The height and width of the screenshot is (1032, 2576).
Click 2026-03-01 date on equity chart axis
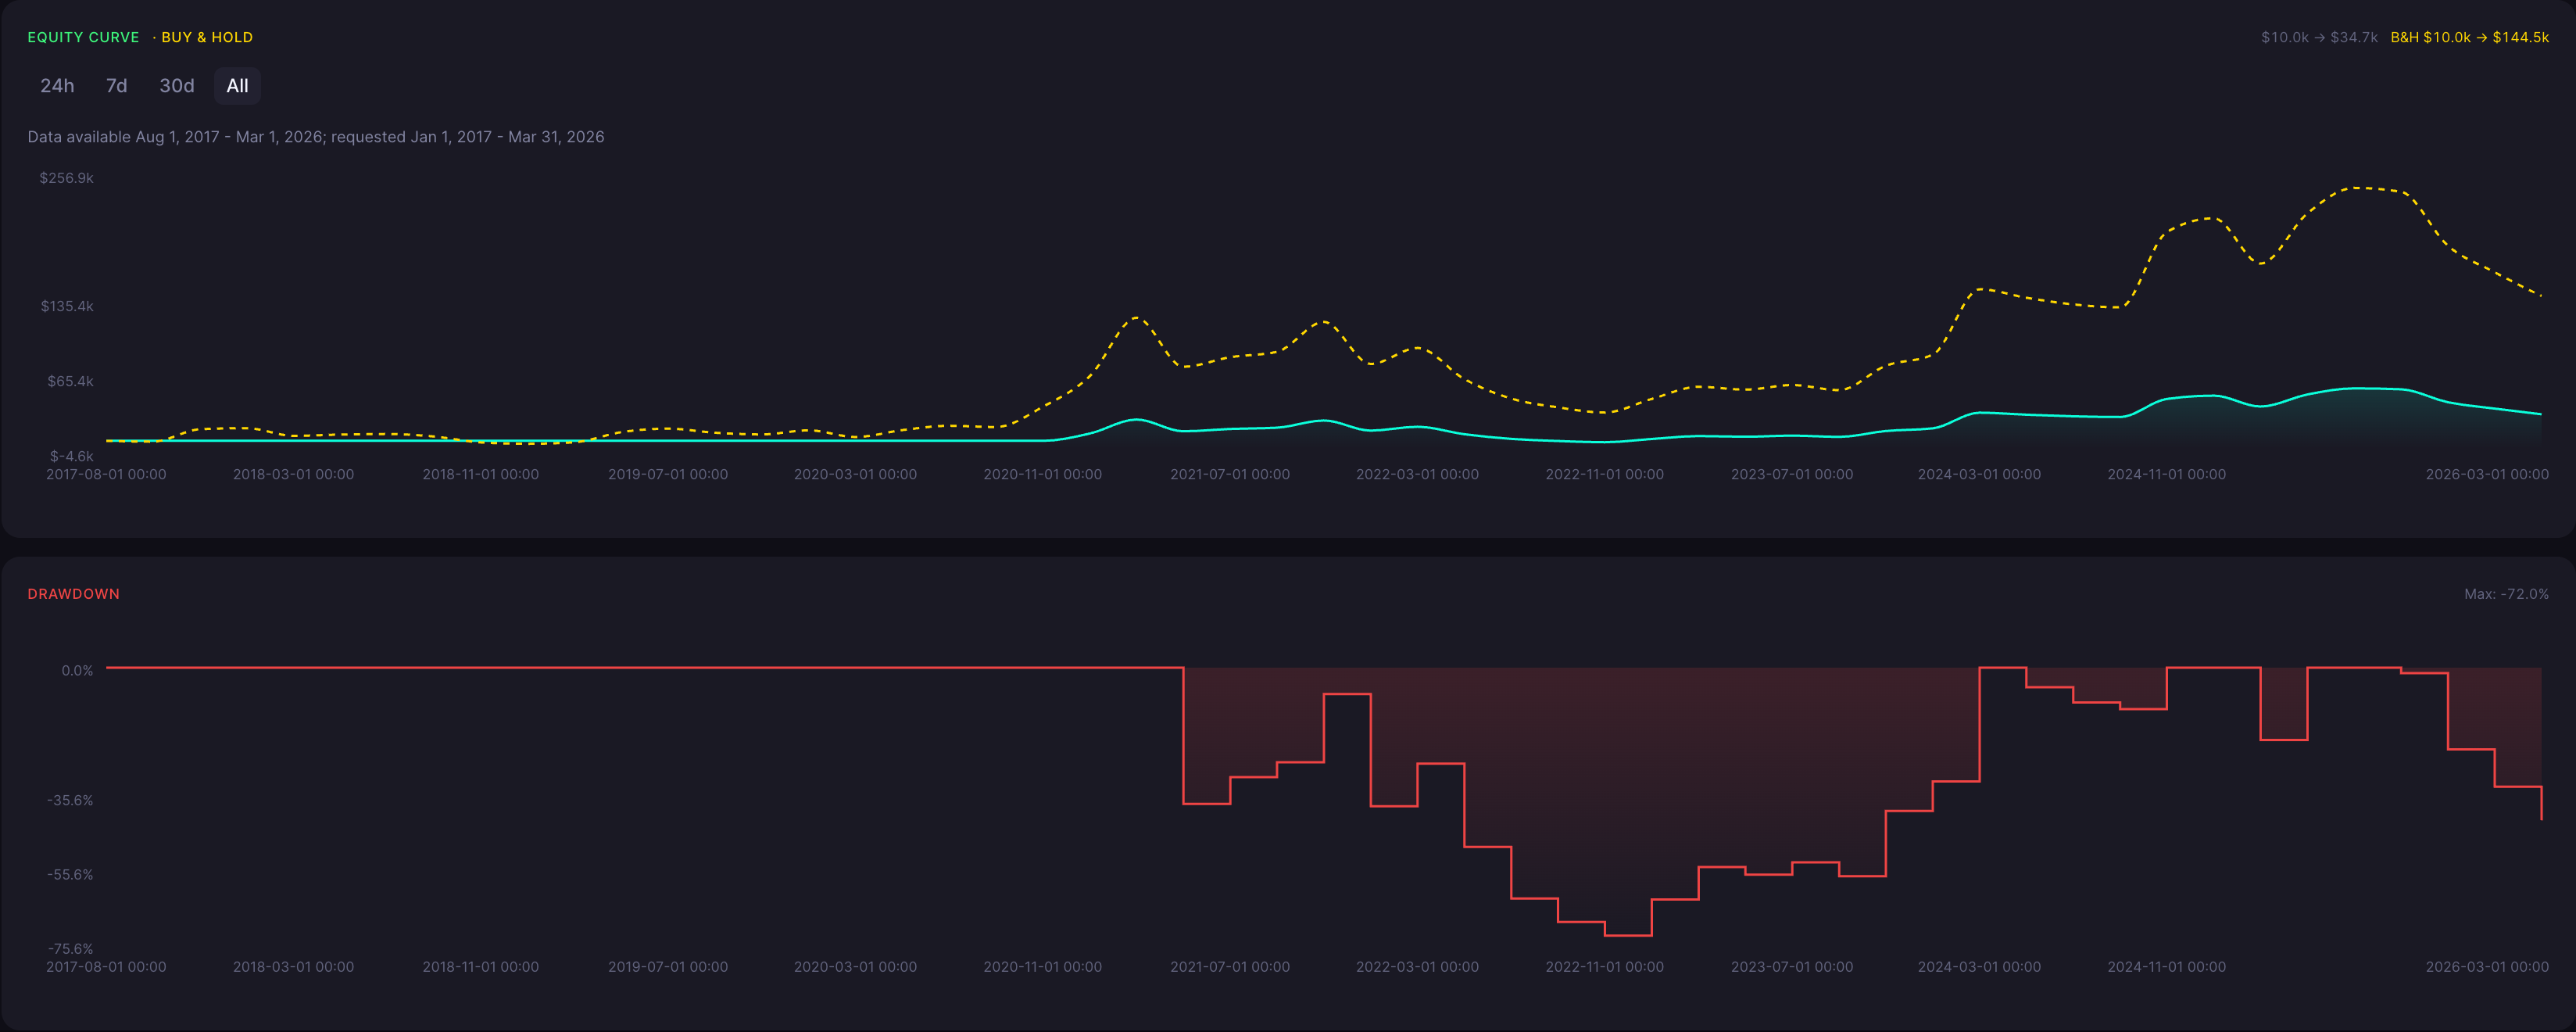click(2487, 474)
